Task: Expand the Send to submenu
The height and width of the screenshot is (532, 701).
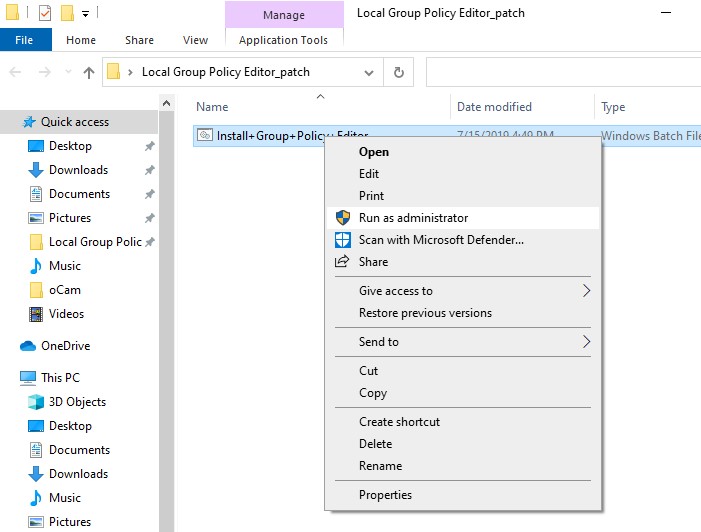Action: [587, 342]
